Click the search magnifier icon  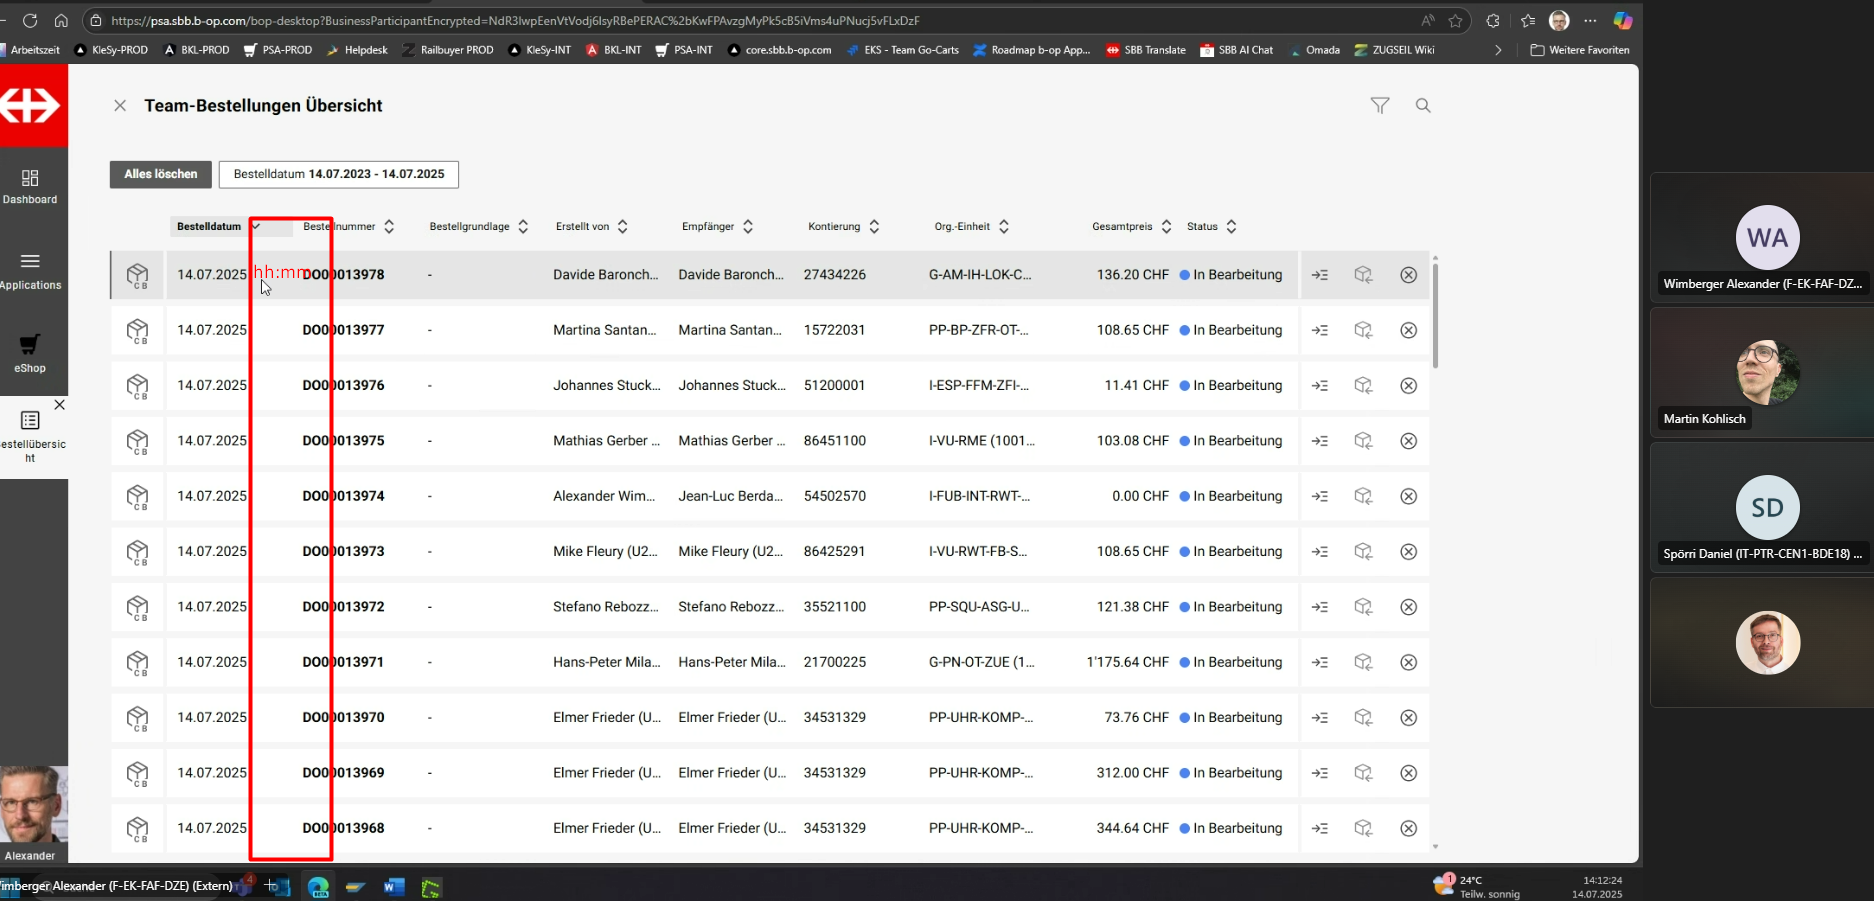coord(1423,105)
